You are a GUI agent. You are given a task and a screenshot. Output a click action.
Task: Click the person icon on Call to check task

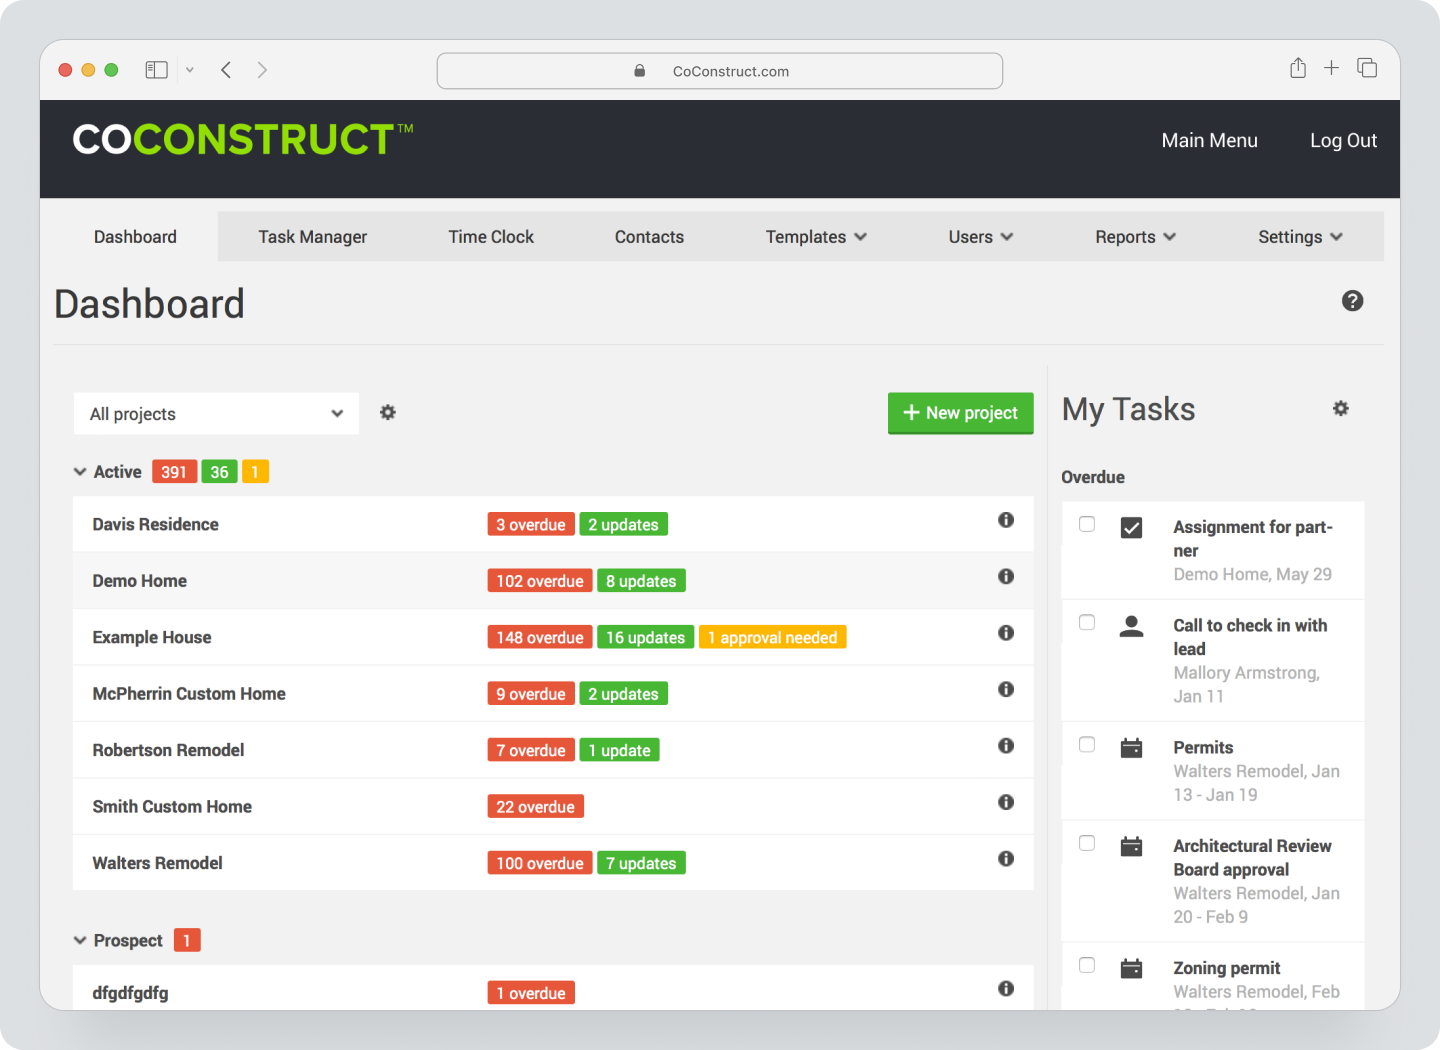1131,626
